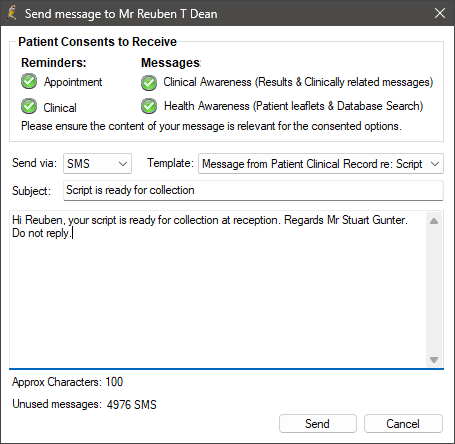455x444 pixels.
Task: Send the SMS message
Action: [318, 424]
